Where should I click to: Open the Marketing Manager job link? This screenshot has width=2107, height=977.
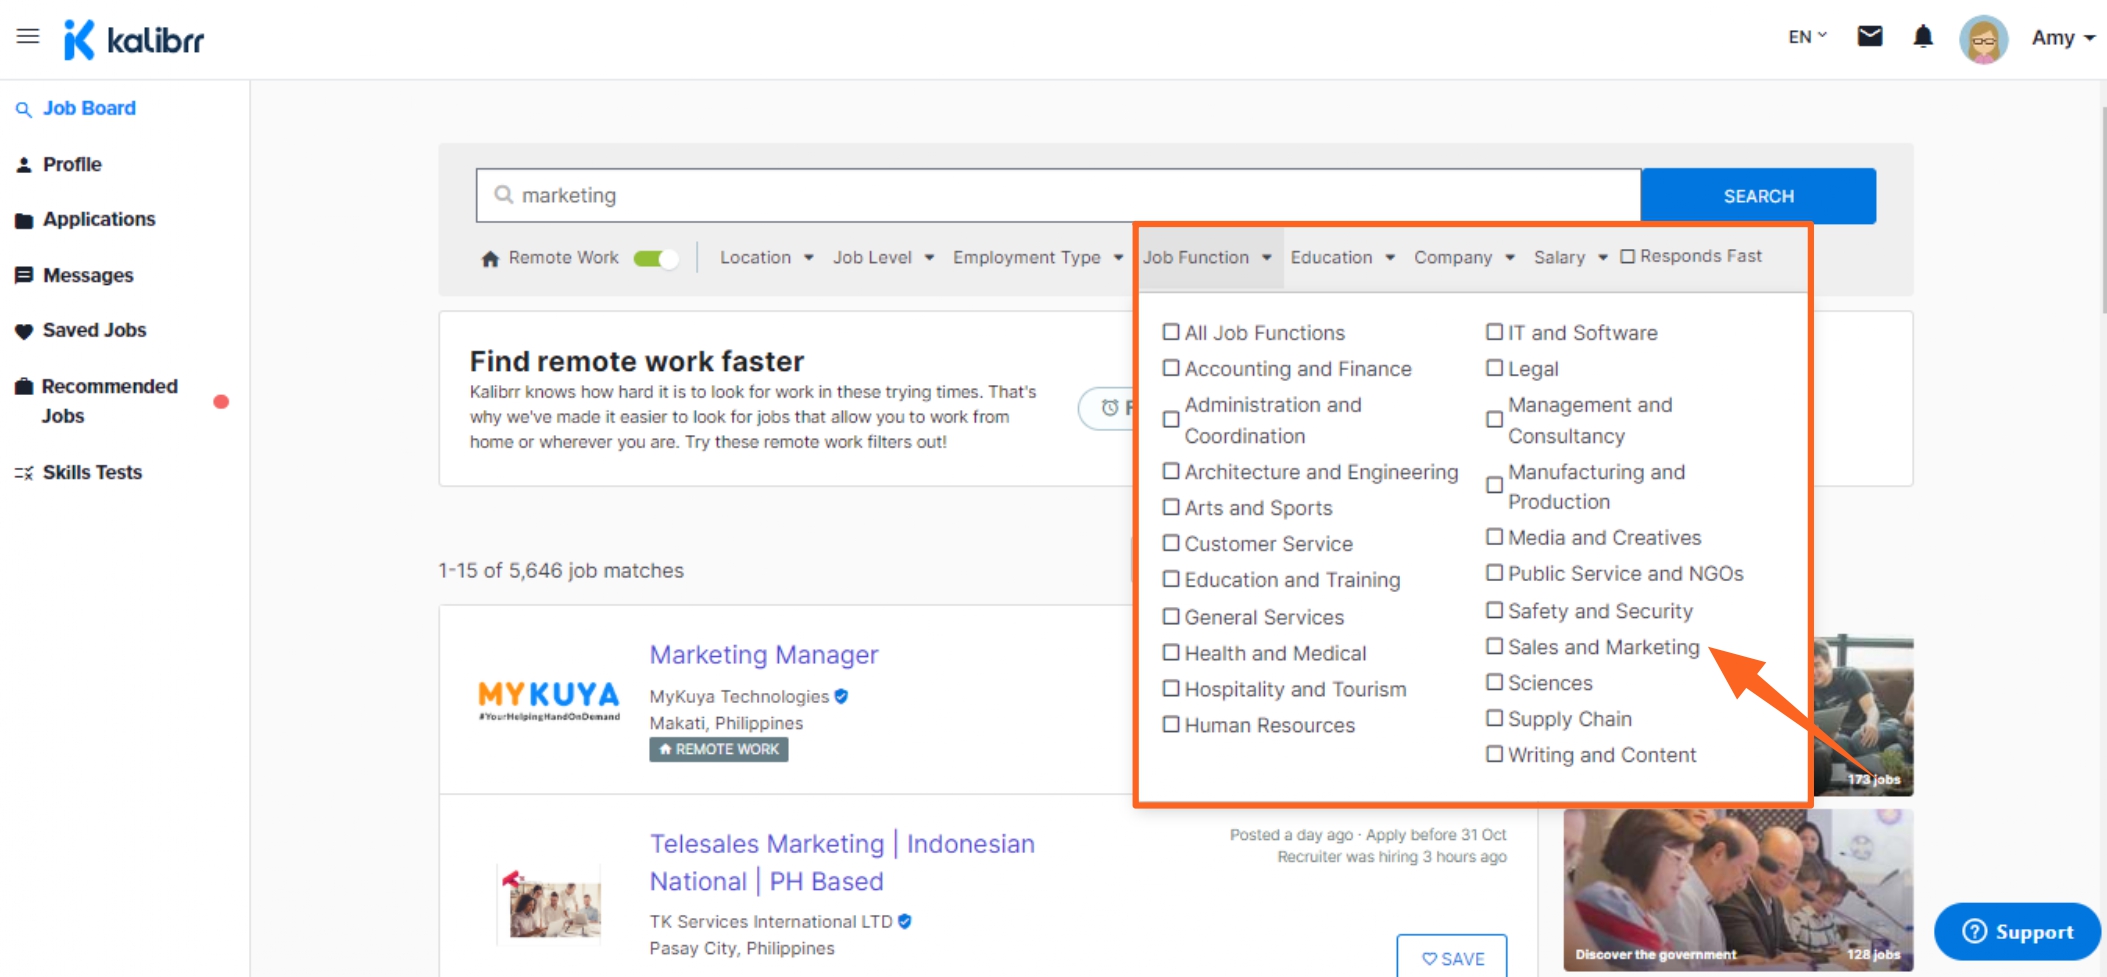point(763,655)
